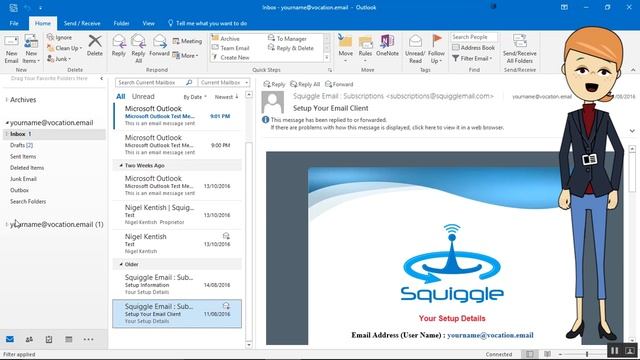The height and width of the screenshot is (360, 640).
Task: Click Reply in the ribbon
Action: click(119, 46)
